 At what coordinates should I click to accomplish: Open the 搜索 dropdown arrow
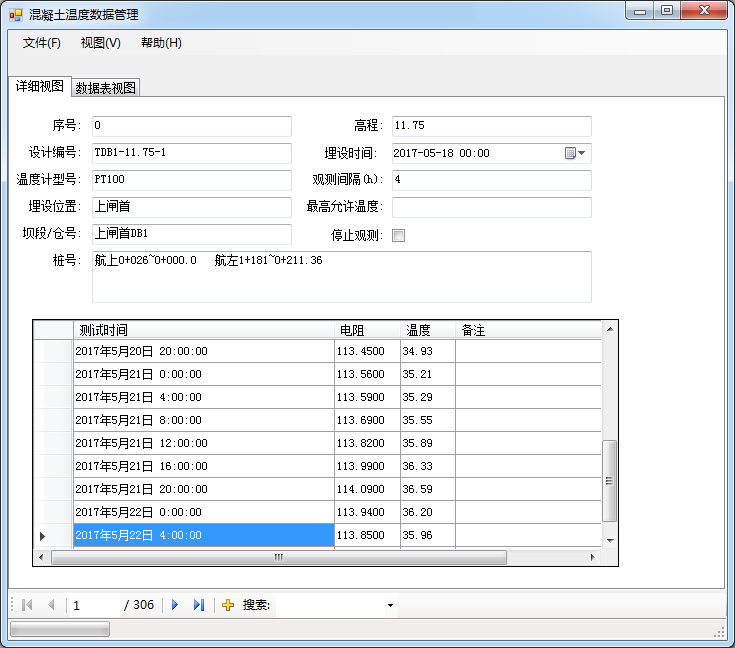click(x=390, y=605)
